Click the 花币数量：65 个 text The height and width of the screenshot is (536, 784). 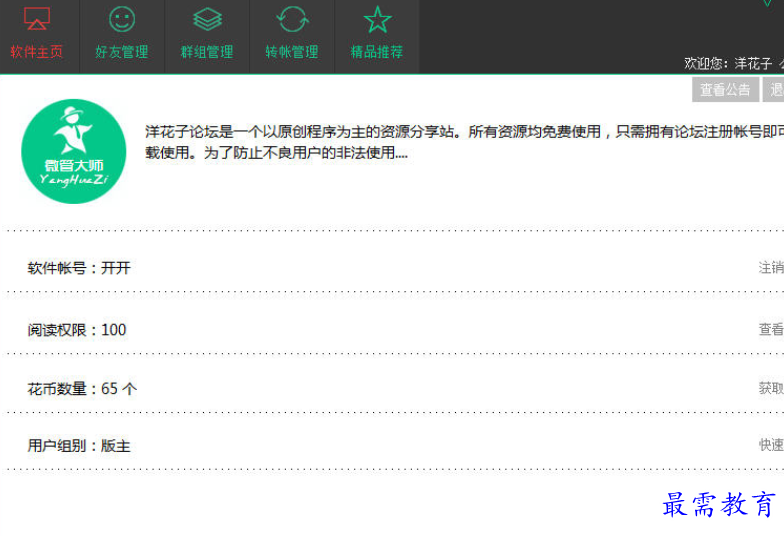point(82,388)
